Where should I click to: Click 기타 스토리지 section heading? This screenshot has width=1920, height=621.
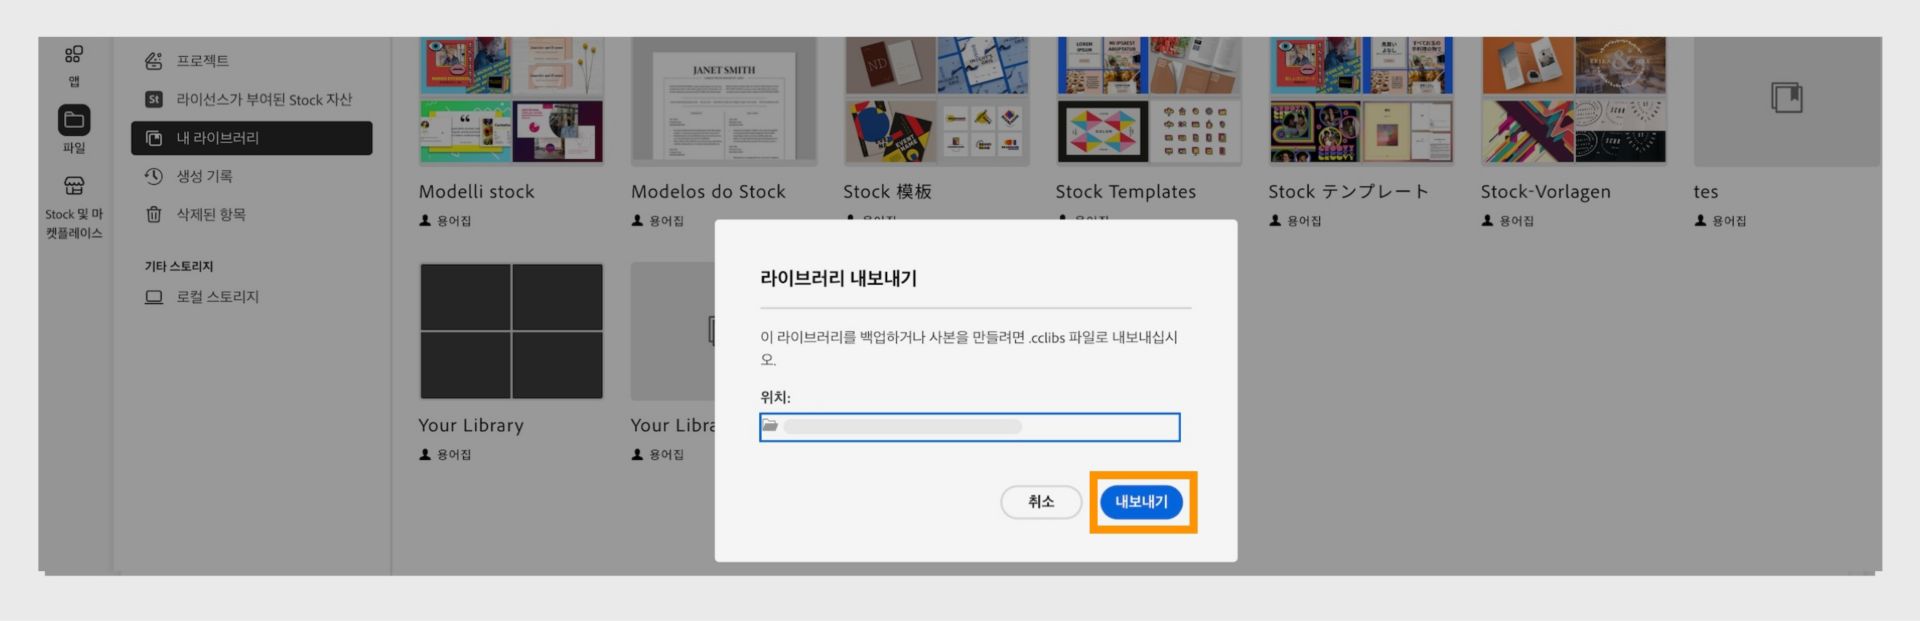click(x=179, y=266)
